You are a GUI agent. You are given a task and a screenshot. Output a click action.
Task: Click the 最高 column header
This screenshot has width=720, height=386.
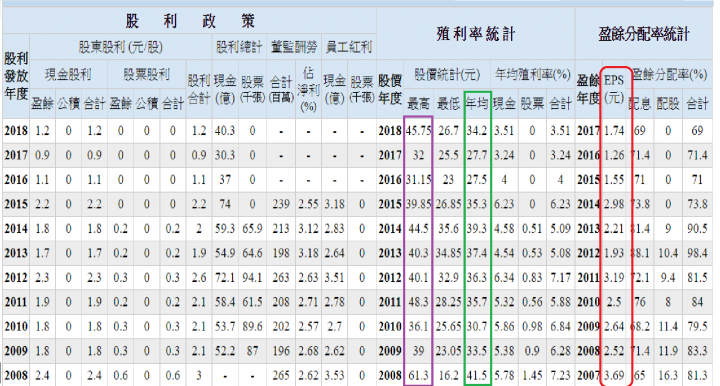[418, 104]
